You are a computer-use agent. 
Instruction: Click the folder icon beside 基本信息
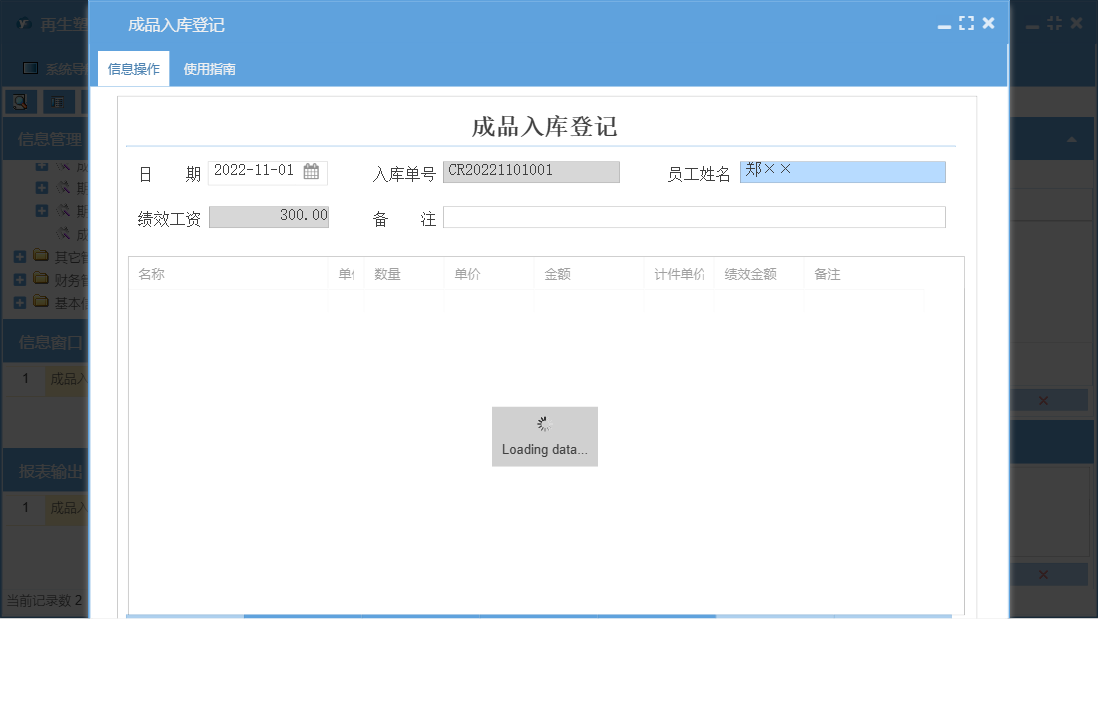[41, 301]
